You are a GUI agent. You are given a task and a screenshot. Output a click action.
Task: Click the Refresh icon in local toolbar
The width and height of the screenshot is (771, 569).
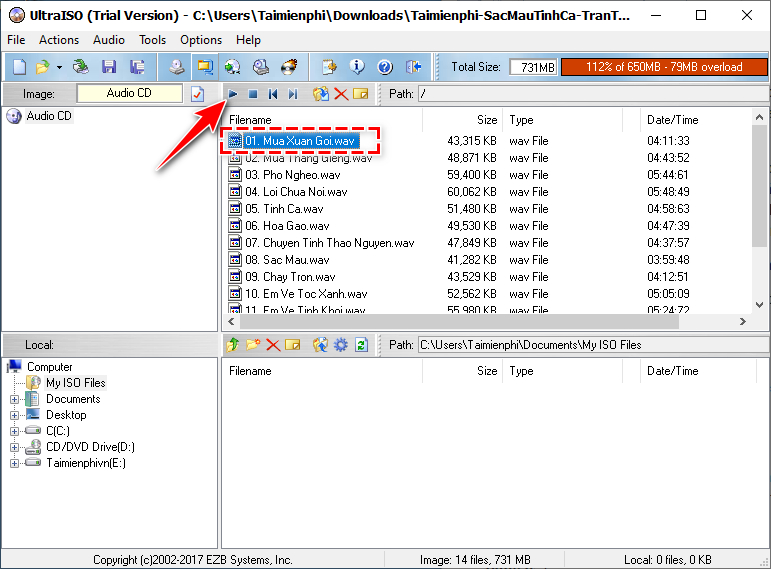(x=361, y=345)
